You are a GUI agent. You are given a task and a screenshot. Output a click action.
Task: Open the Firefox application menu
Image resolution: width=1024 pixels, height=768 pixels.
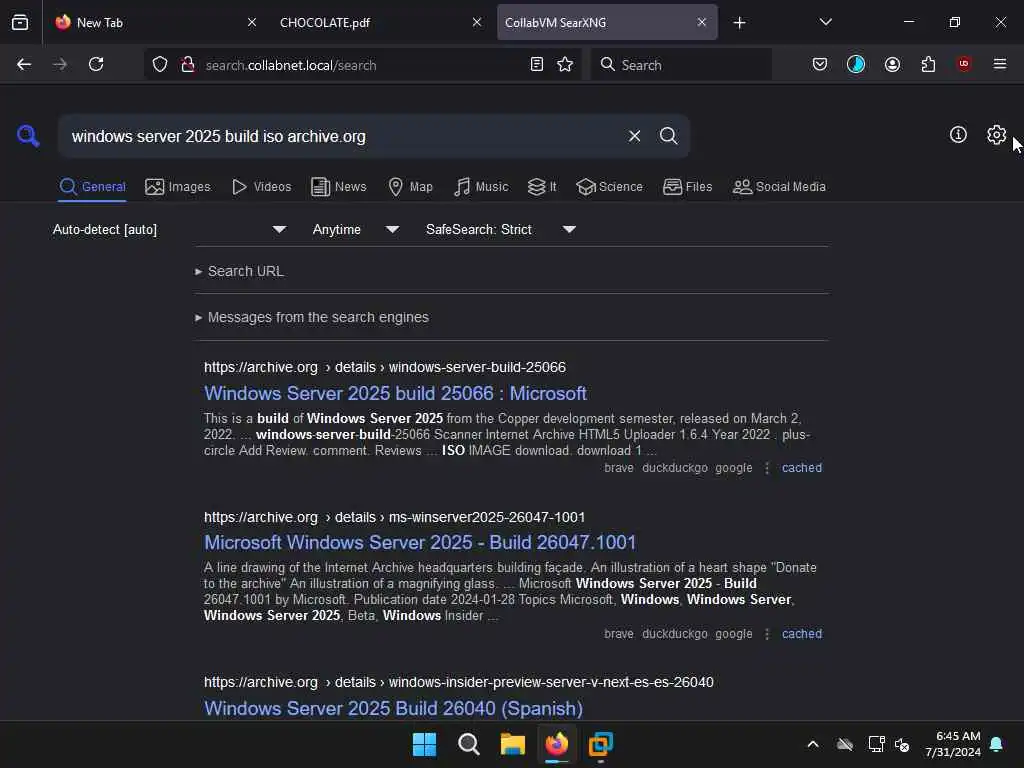1000,64
